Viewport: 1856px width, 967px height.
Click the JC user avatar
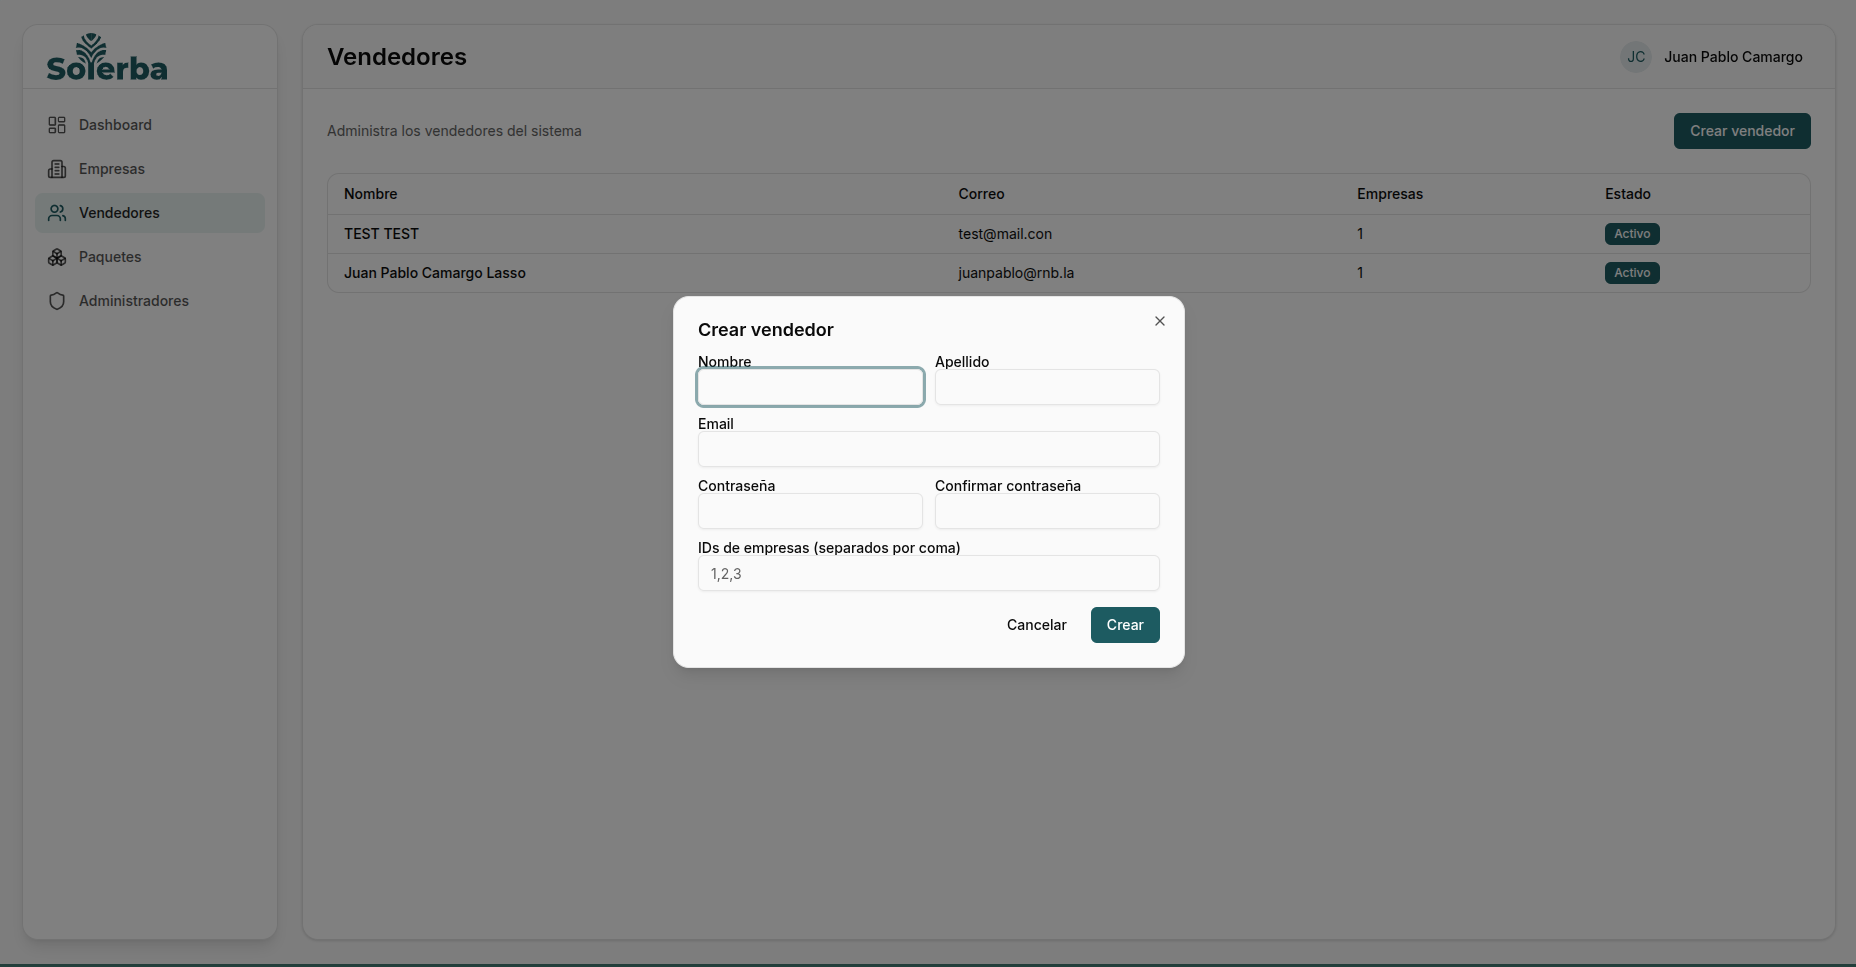[1636, 57]
